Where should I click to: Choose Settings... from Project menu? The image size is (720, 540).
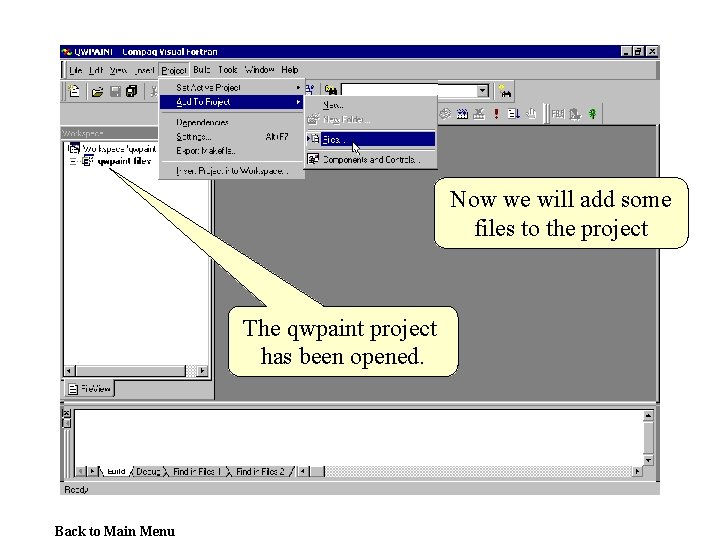coord(231,136)
